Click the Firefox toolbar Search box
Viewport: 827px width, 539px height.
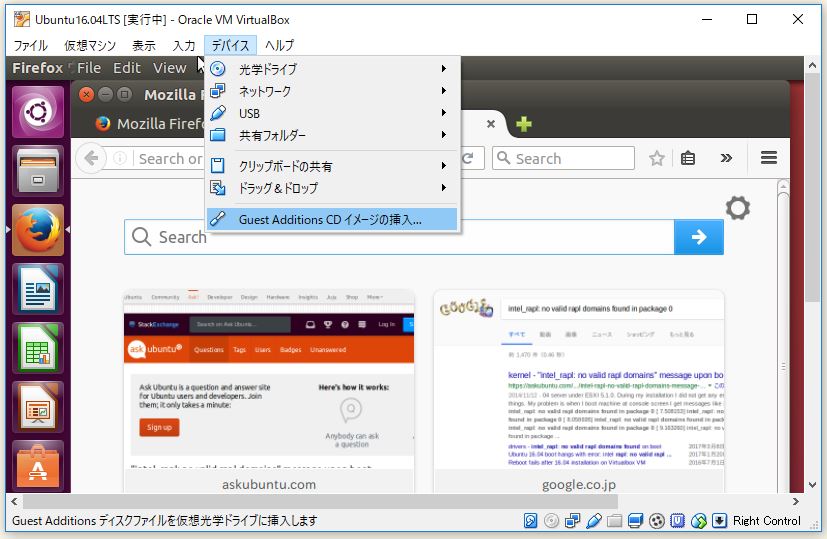pyautogui.click(x=563, y=158)
